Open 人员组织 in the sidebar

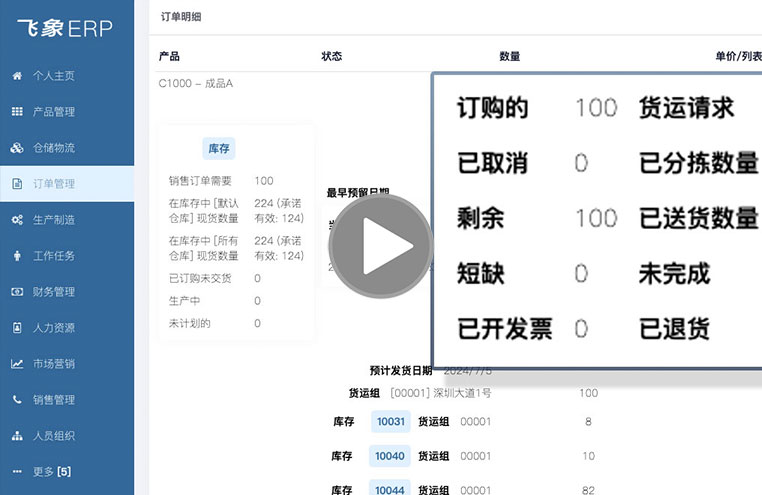(54, 436)
